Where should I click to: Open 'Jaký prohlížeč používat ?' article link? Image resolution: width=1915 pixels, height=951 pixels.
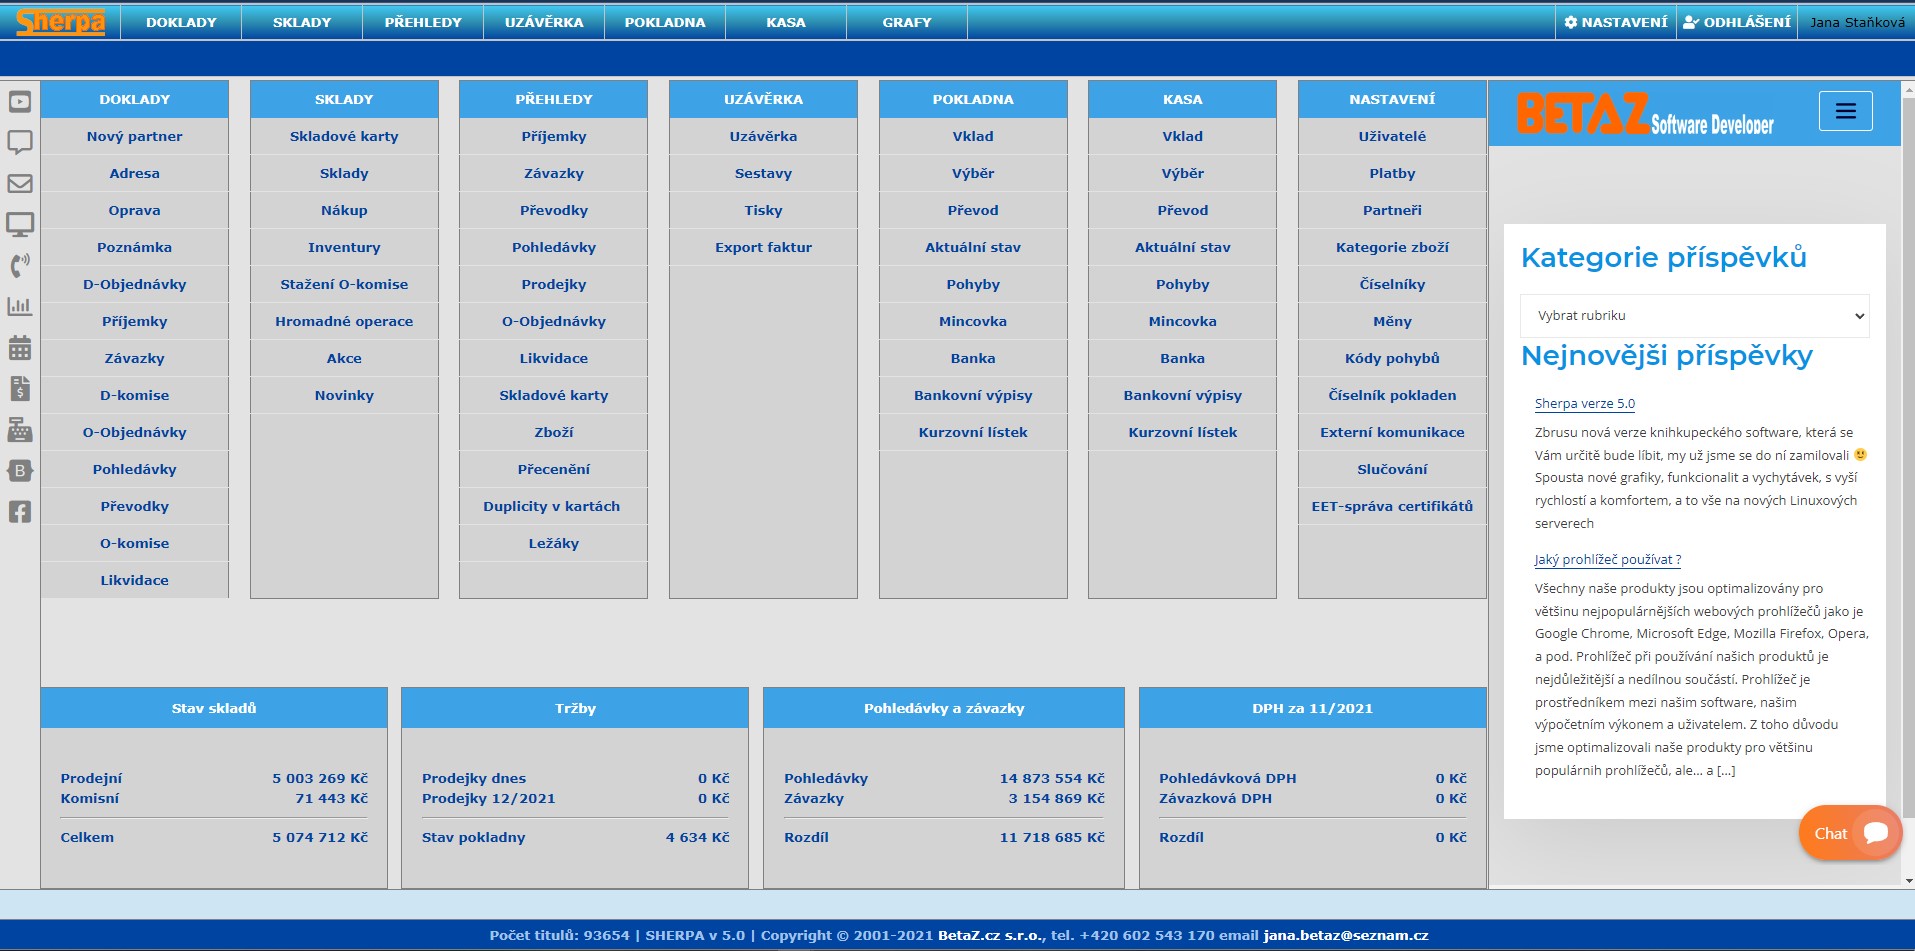pyautogui.click(x=1607, y=560)
